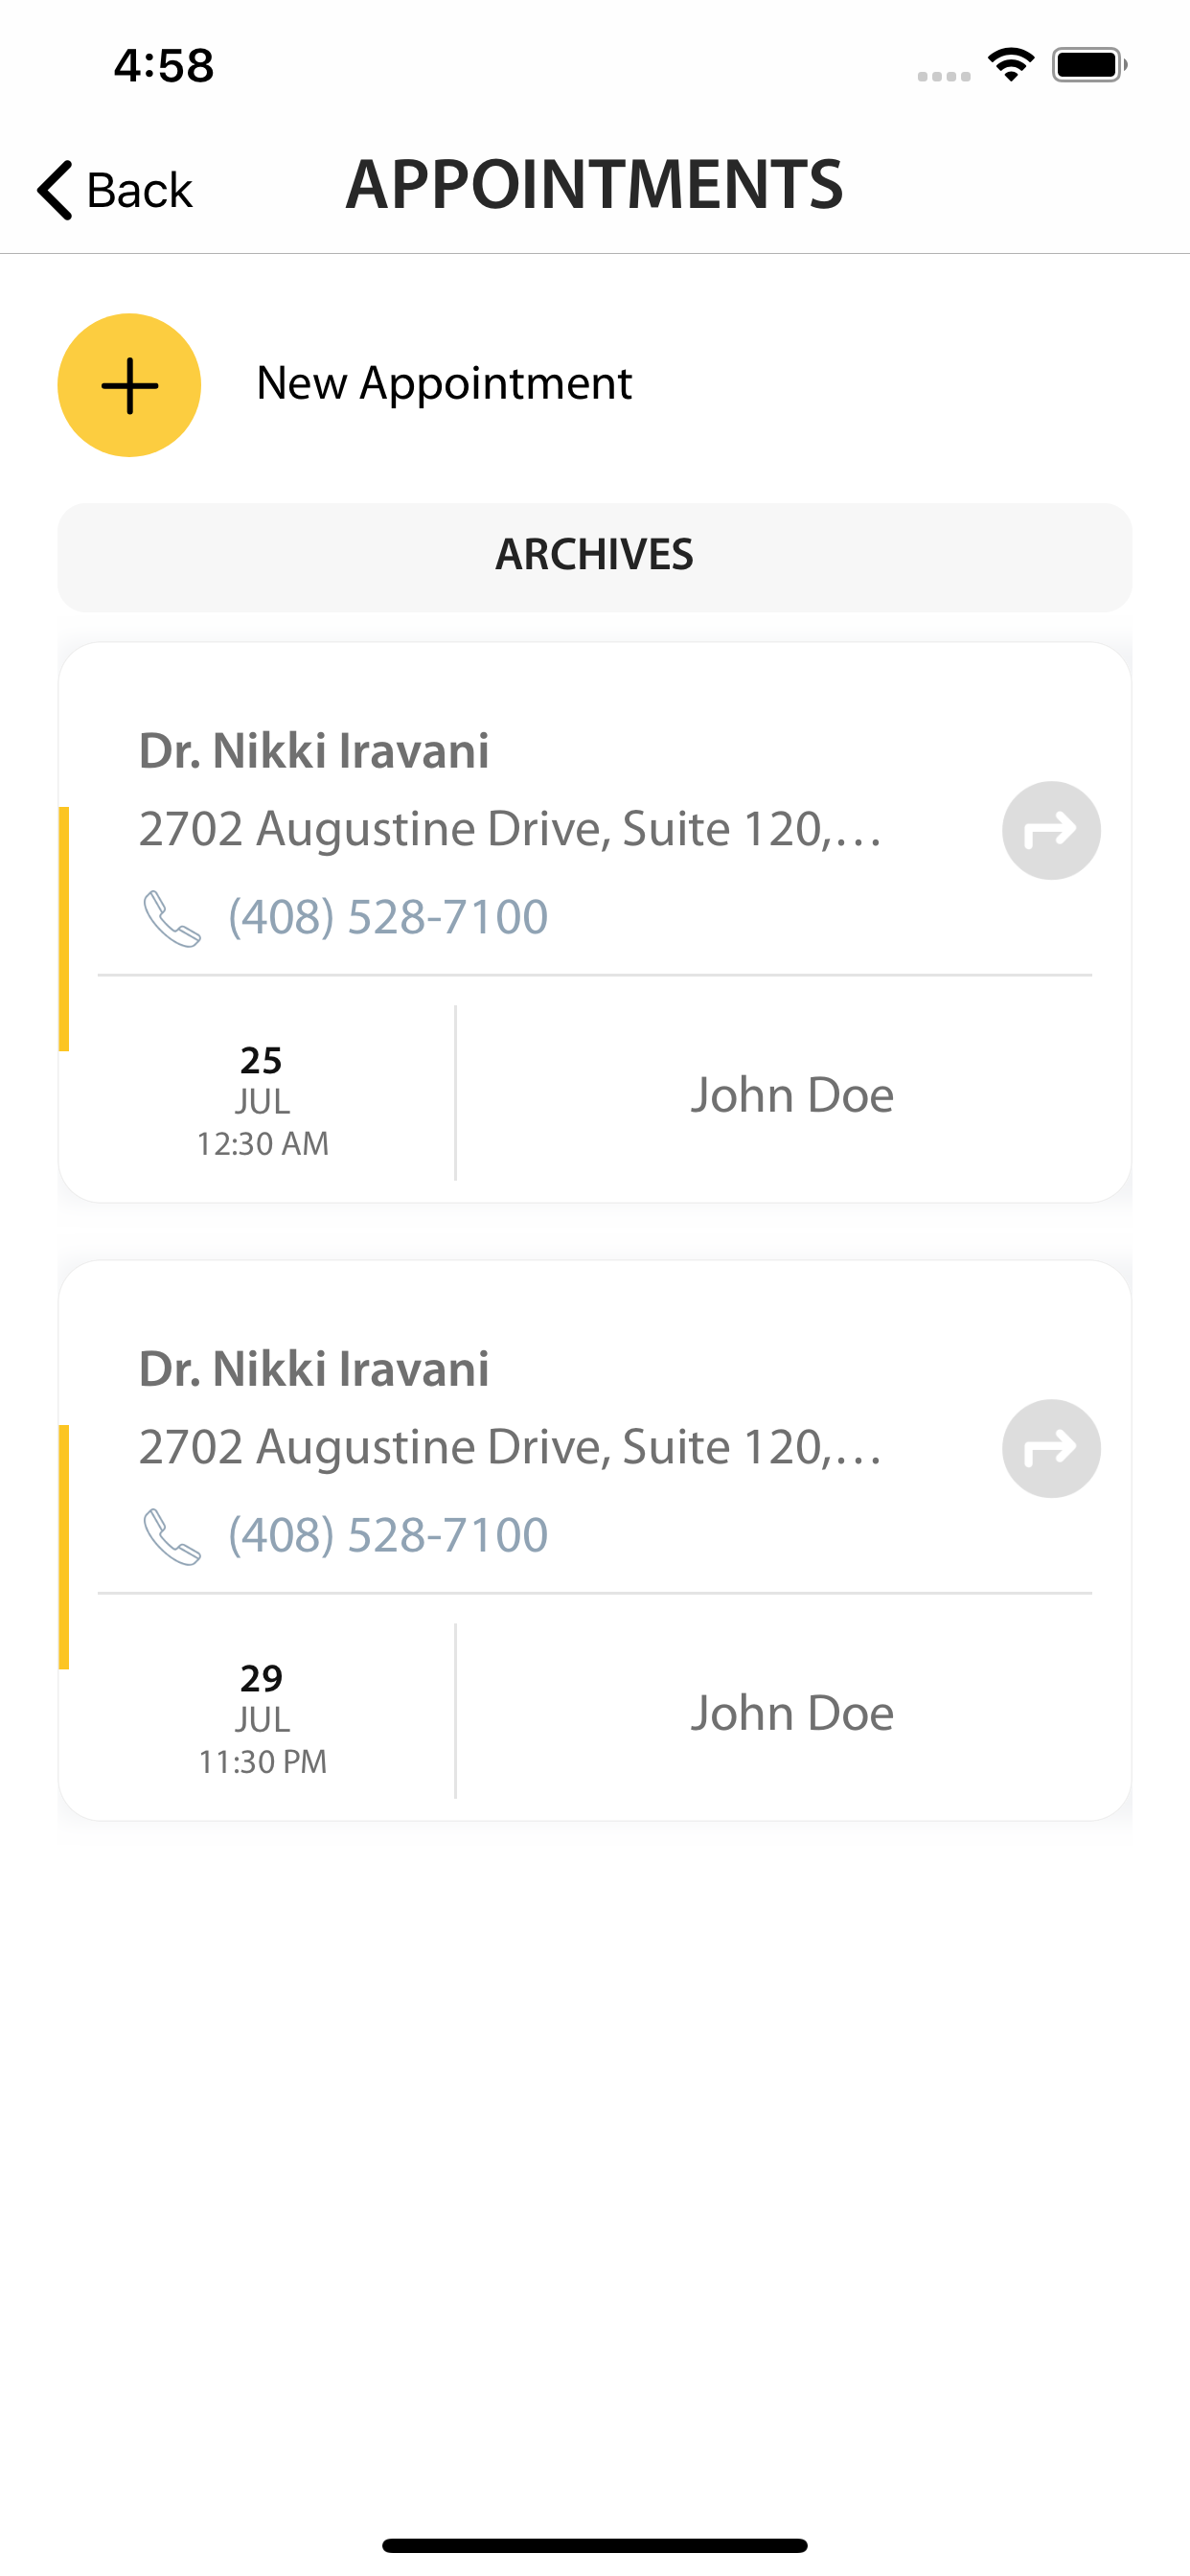Screen dimensions: 1190x2576
Task: Tap the yellow plus New Appointment icon
Action: (129, 385)
